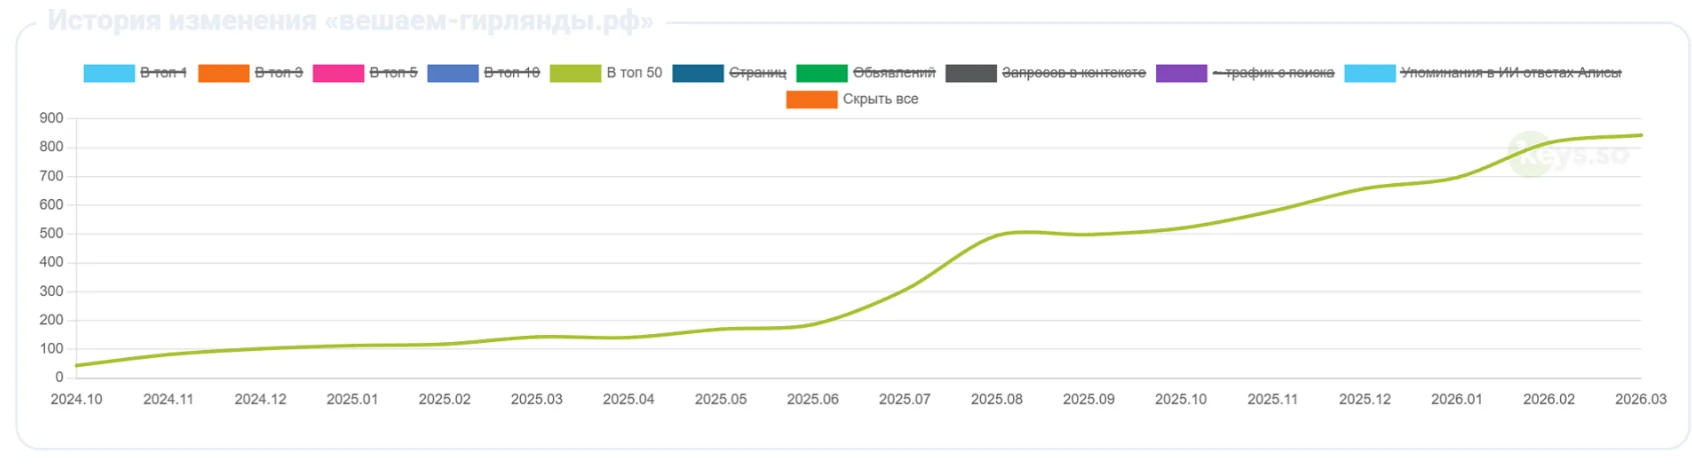Viewport: 1692px width, 475px height.
Task: Select the line point at 2025.12
Action: pyautogui.click(x=1365, y=188)
